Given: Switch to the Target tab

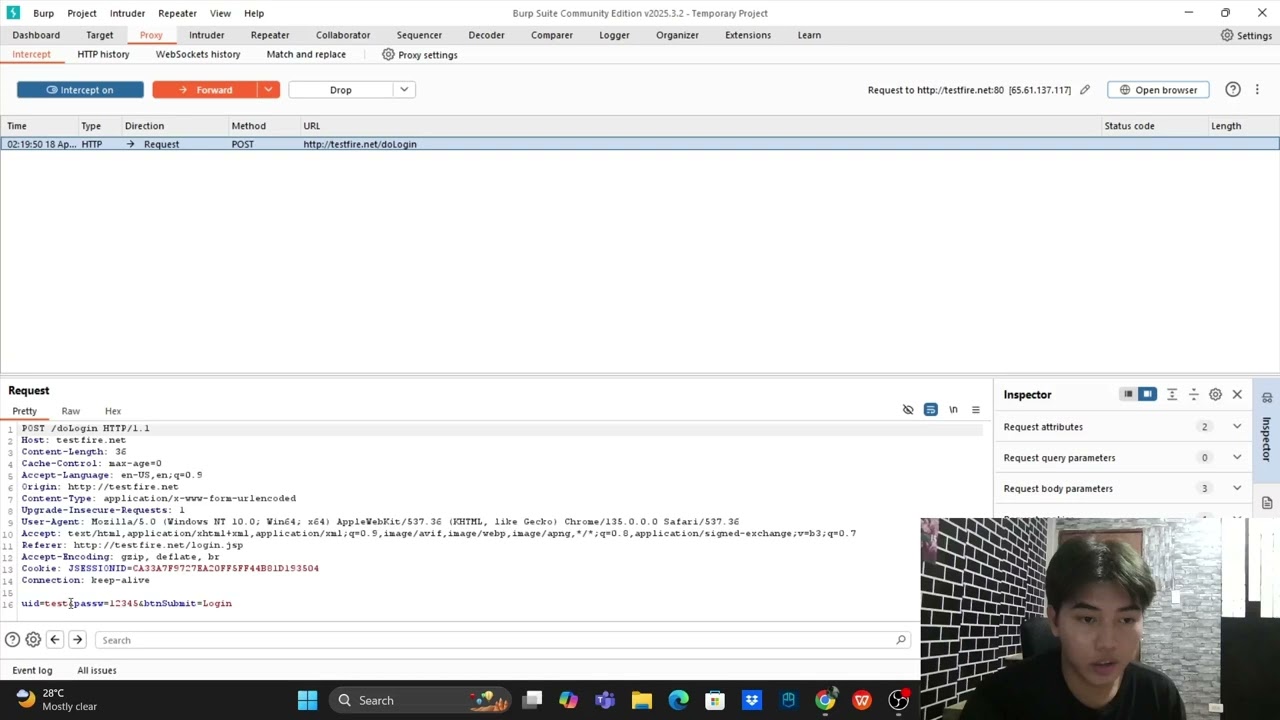Looking at the screenshot, I should [x=100, y=35].
